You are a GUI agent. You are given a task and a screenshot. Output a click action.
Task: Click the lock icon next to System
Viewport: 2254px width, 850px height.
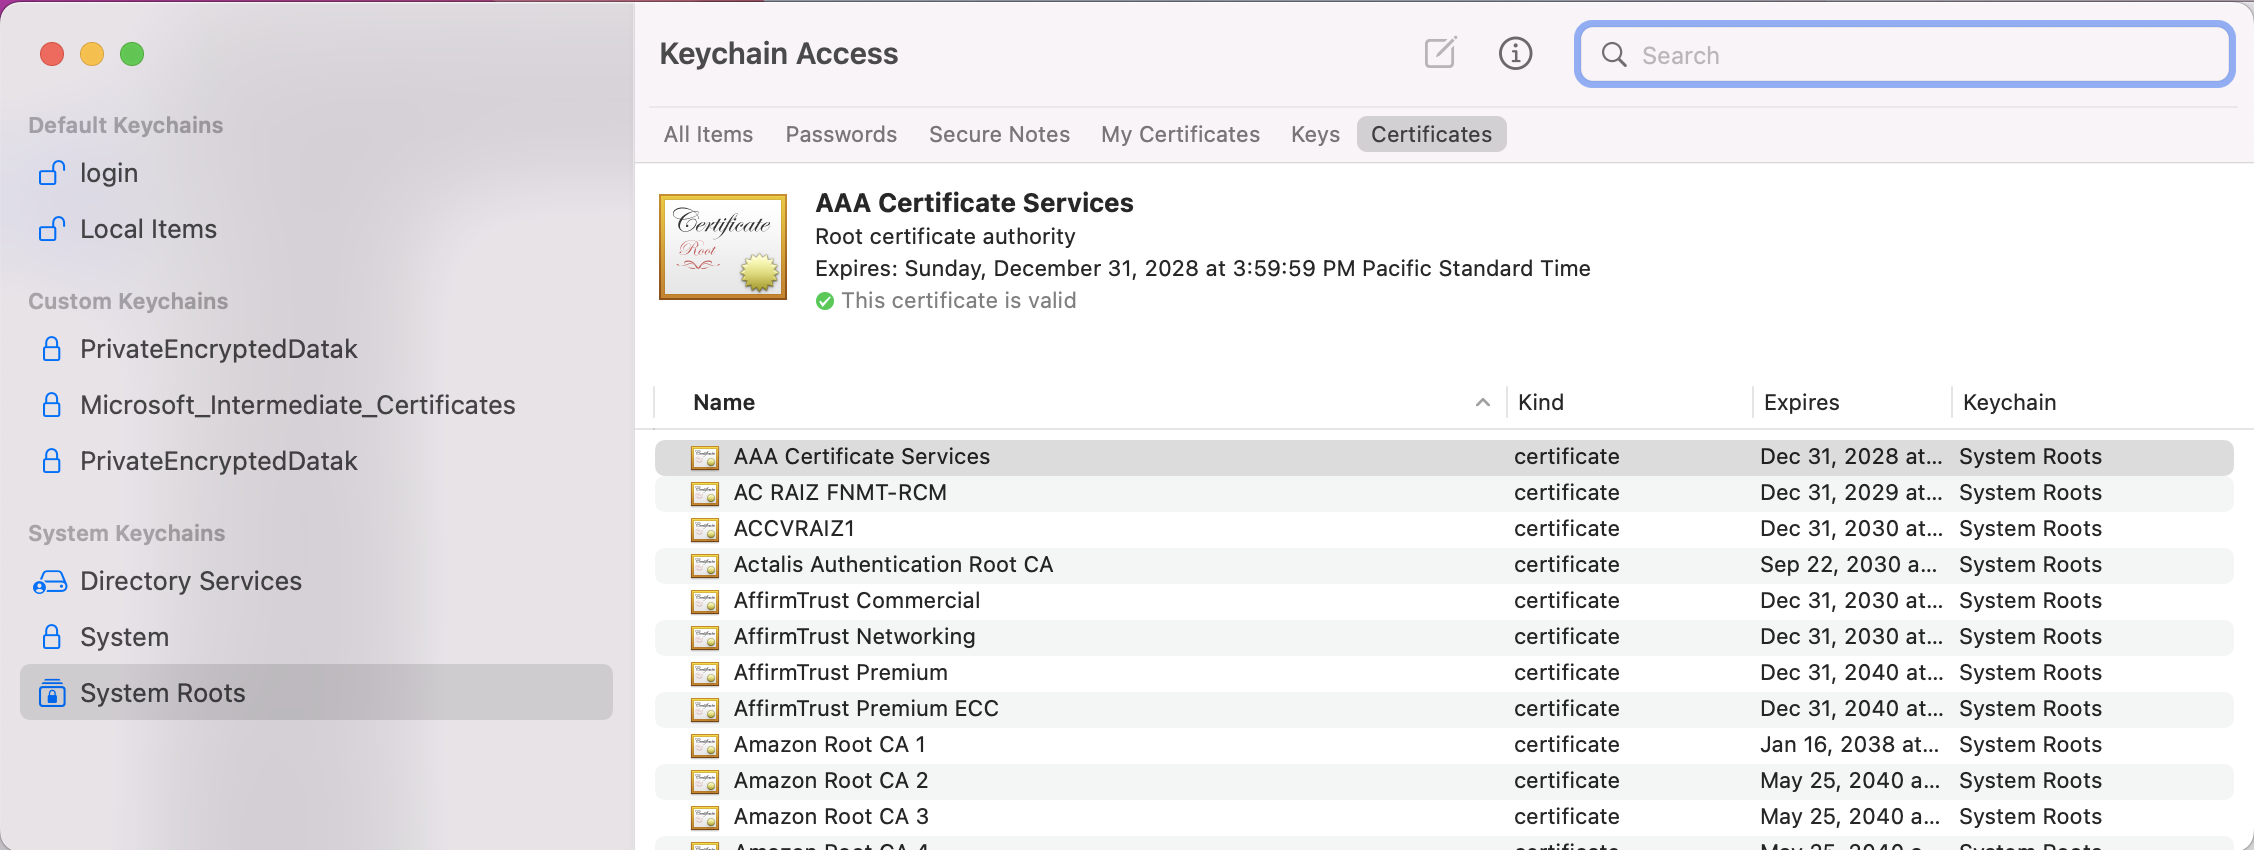point(52,637)
